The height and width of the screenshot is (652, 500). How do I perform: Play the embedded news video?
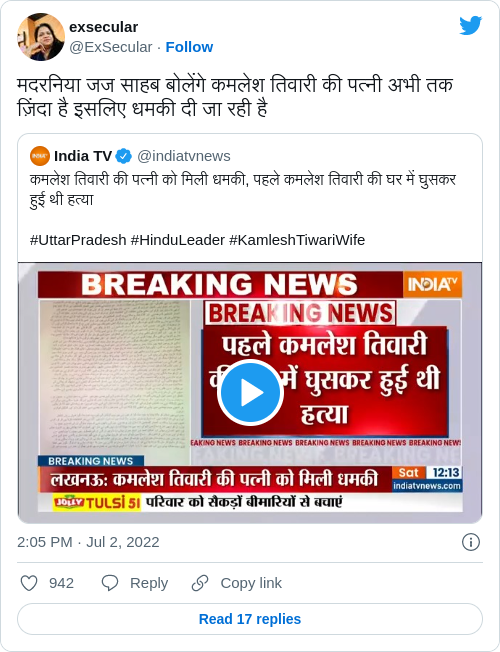point(250,392)
